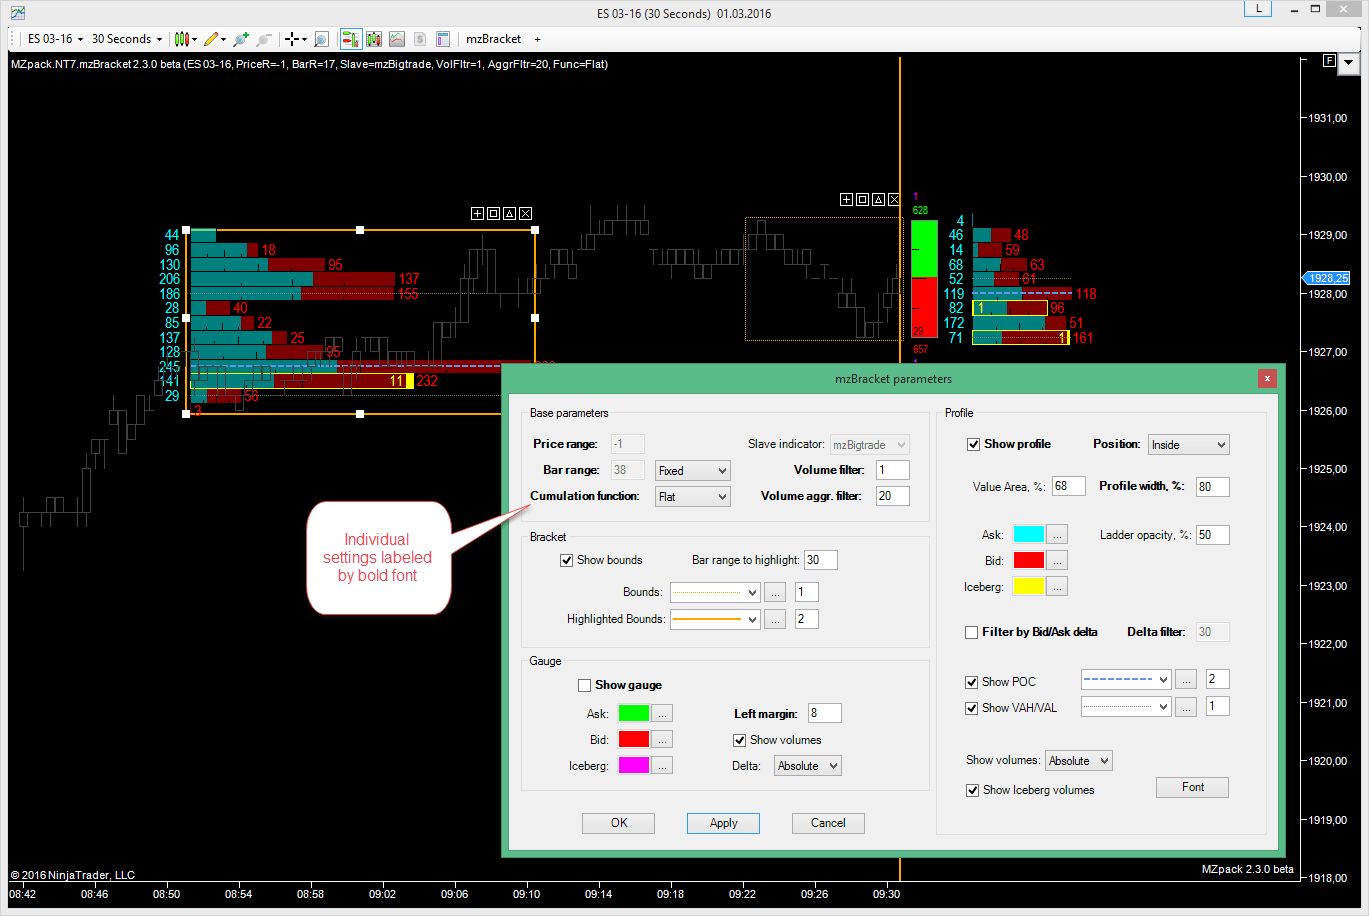Click the Profile width percent field
The width and height of the screenshot is (1369, 916).
1213,487
